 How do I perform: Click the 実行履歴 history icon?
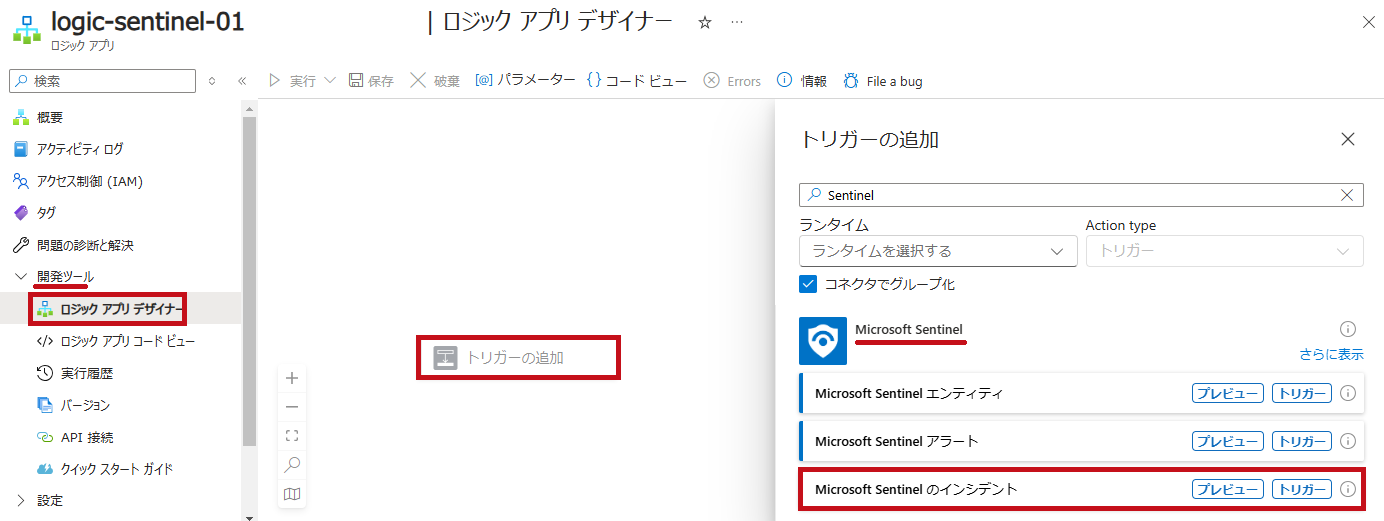point(45,373)
